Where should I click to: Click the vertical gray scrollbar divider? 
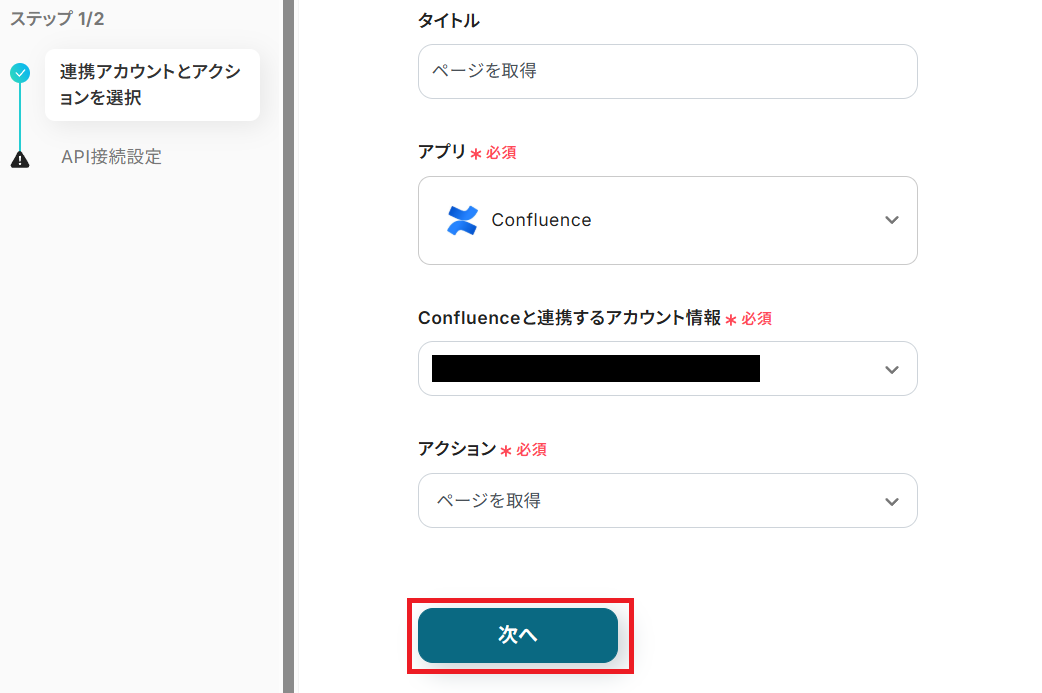coord(288,346)
